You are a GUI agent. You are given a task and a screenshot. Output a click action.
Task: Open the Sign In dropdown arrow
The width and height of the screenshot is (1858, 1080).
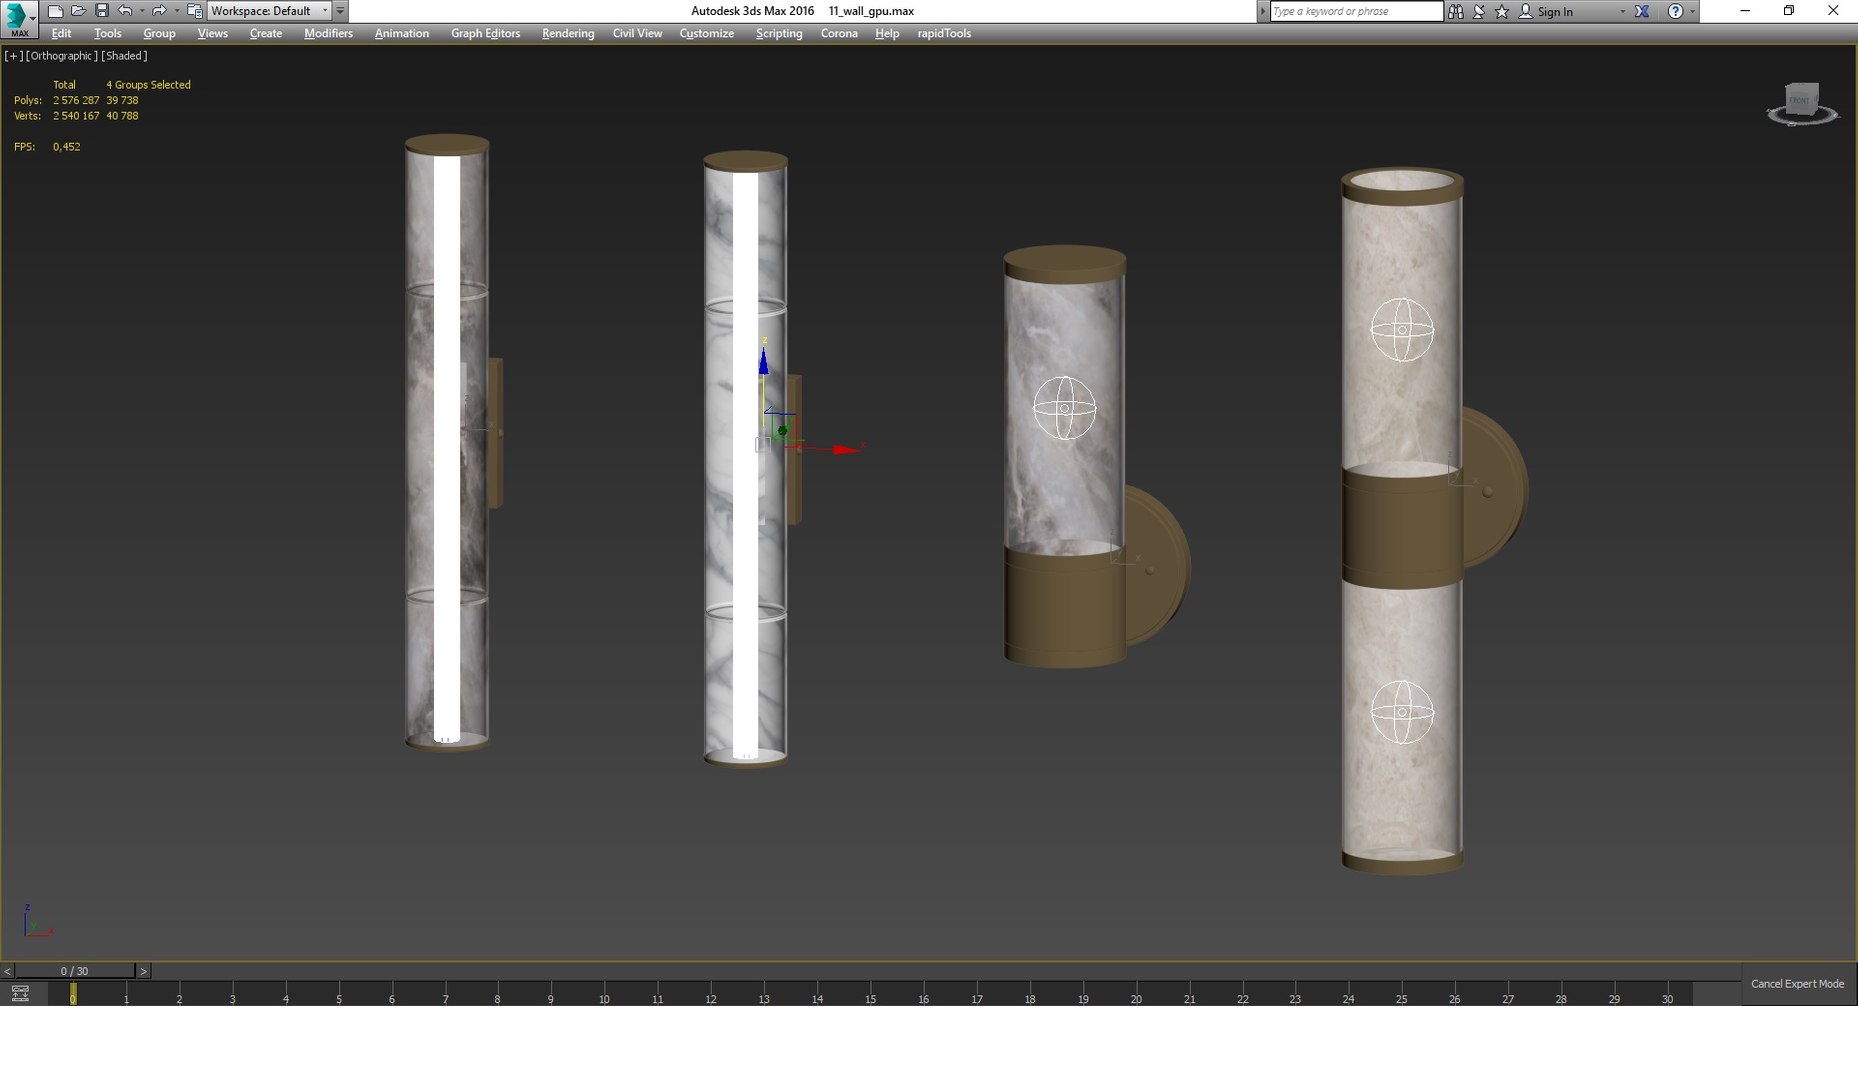point(1622,12)
